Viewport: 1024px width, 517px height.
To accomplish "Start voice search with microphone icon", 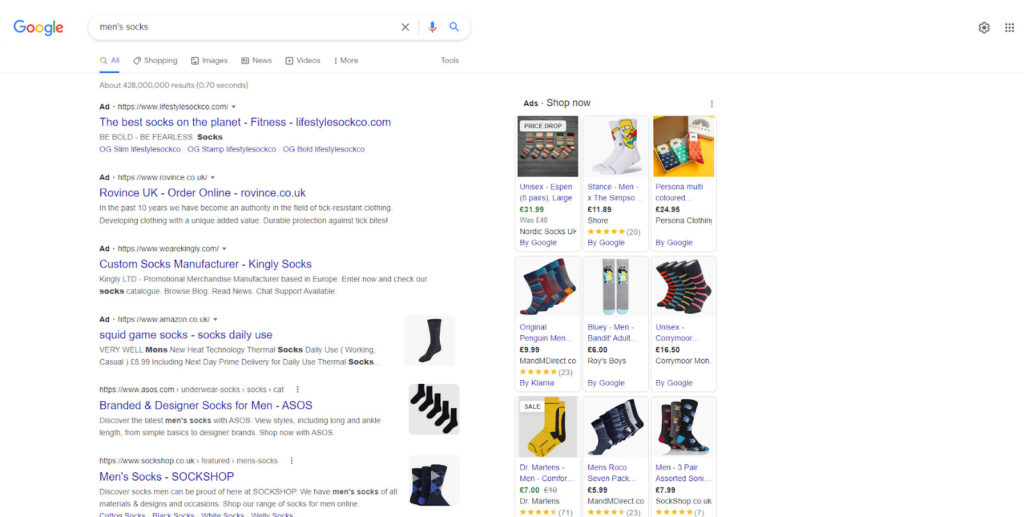I will coord(432,27).
